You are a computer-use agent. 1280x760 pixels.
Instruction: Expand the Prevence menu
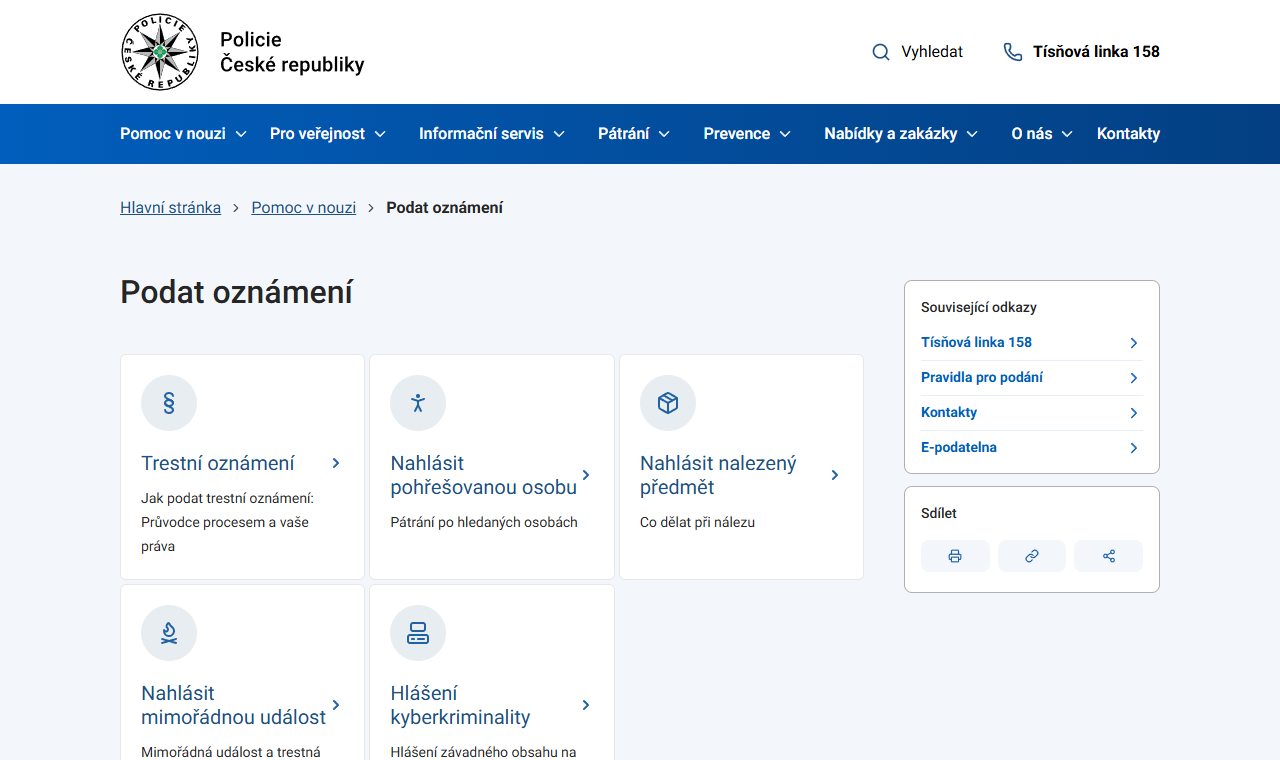[747, 134]
